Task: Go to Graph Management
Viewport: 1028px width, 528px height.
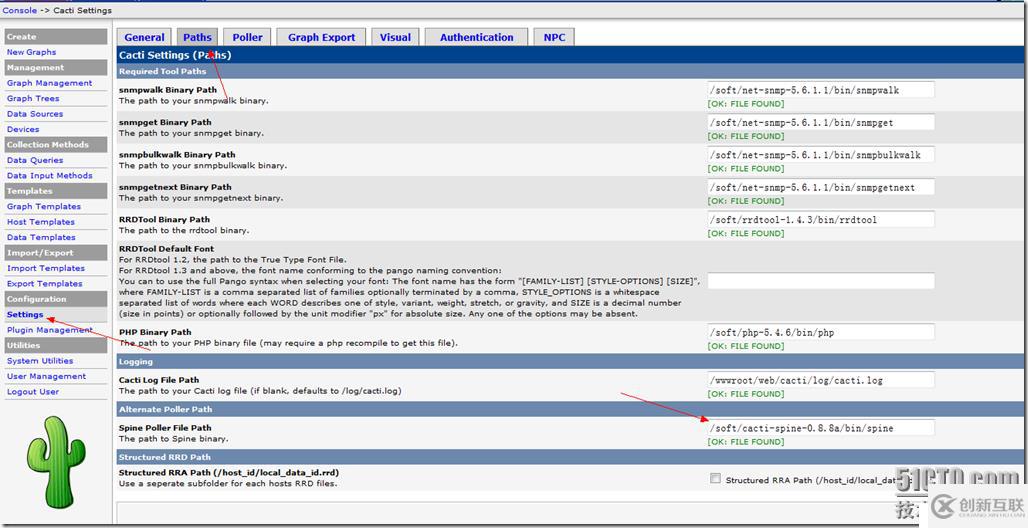Action: 49,83
